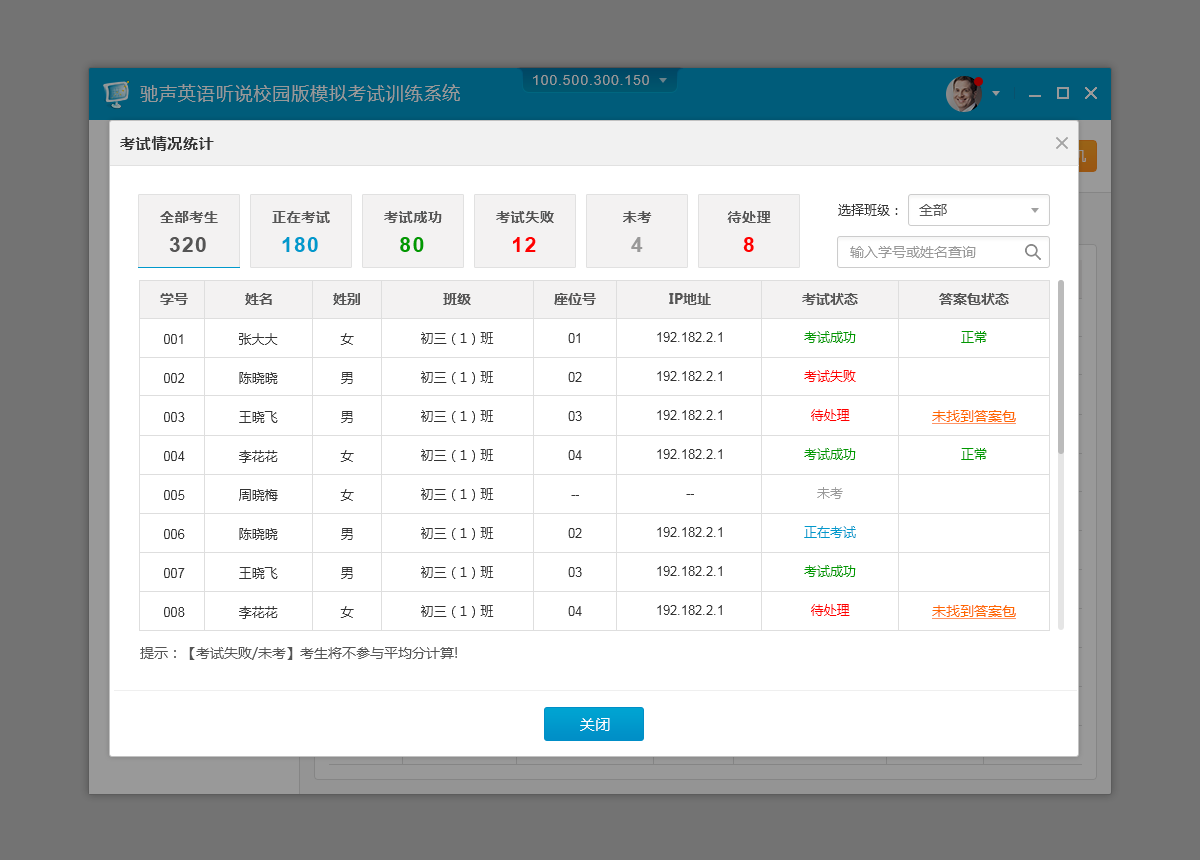Select the 未考 tab
1200x860 pixels.
[x=637, y=231]
